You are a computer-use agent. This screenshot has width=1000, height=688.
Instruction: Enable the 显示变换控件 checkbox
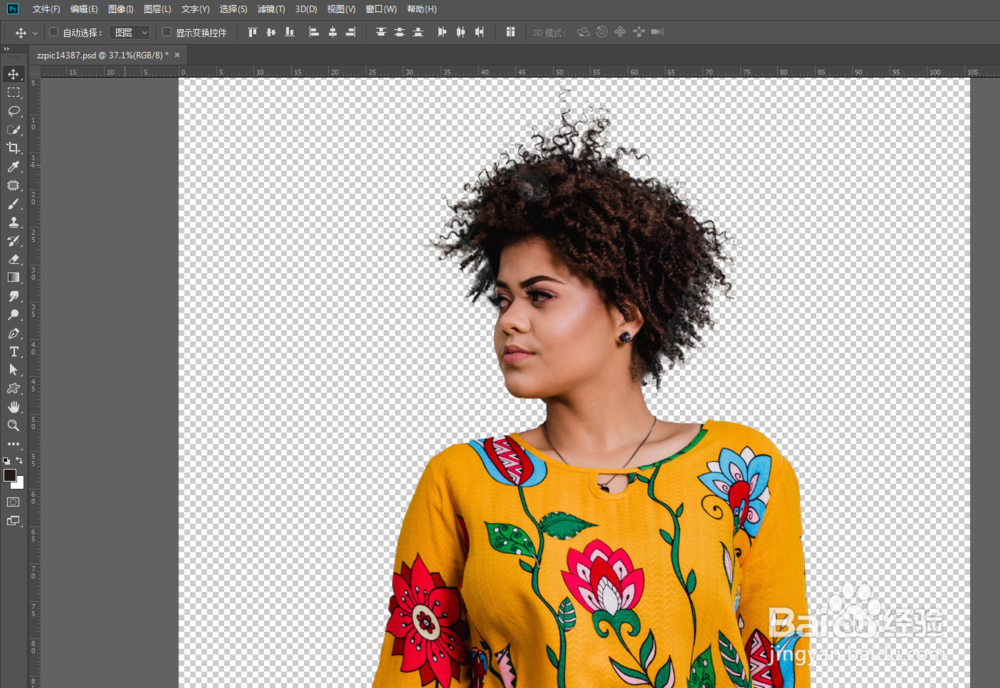tap(167, 32)
